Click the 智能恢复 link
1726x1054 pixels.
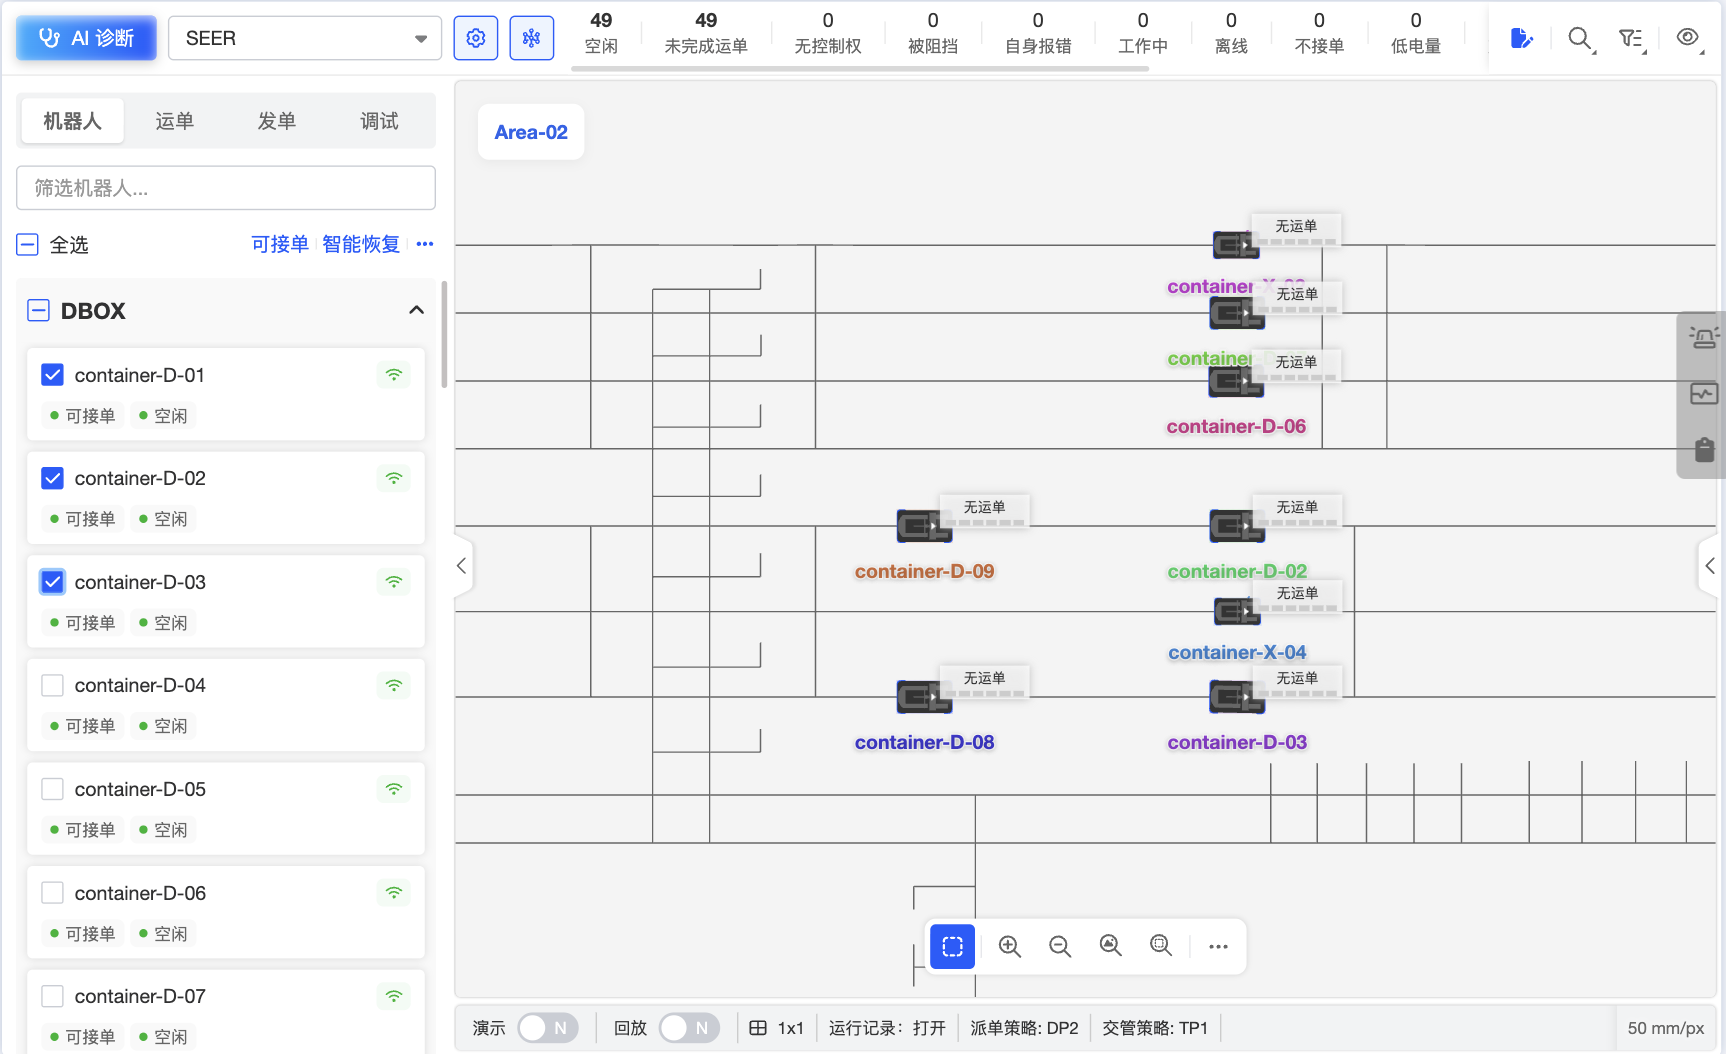point(361,244)
